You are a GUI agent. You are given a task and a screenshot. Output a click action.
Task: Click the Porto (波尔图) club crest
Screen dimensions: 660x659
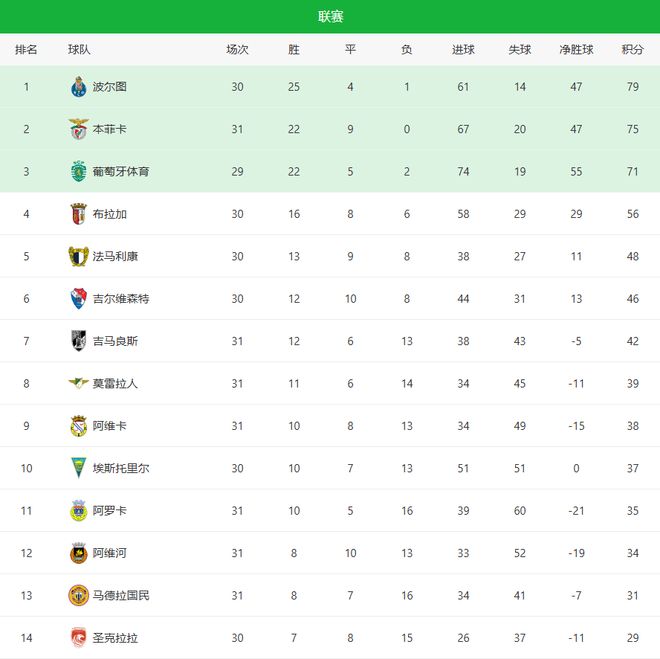[x=78, y=87]
